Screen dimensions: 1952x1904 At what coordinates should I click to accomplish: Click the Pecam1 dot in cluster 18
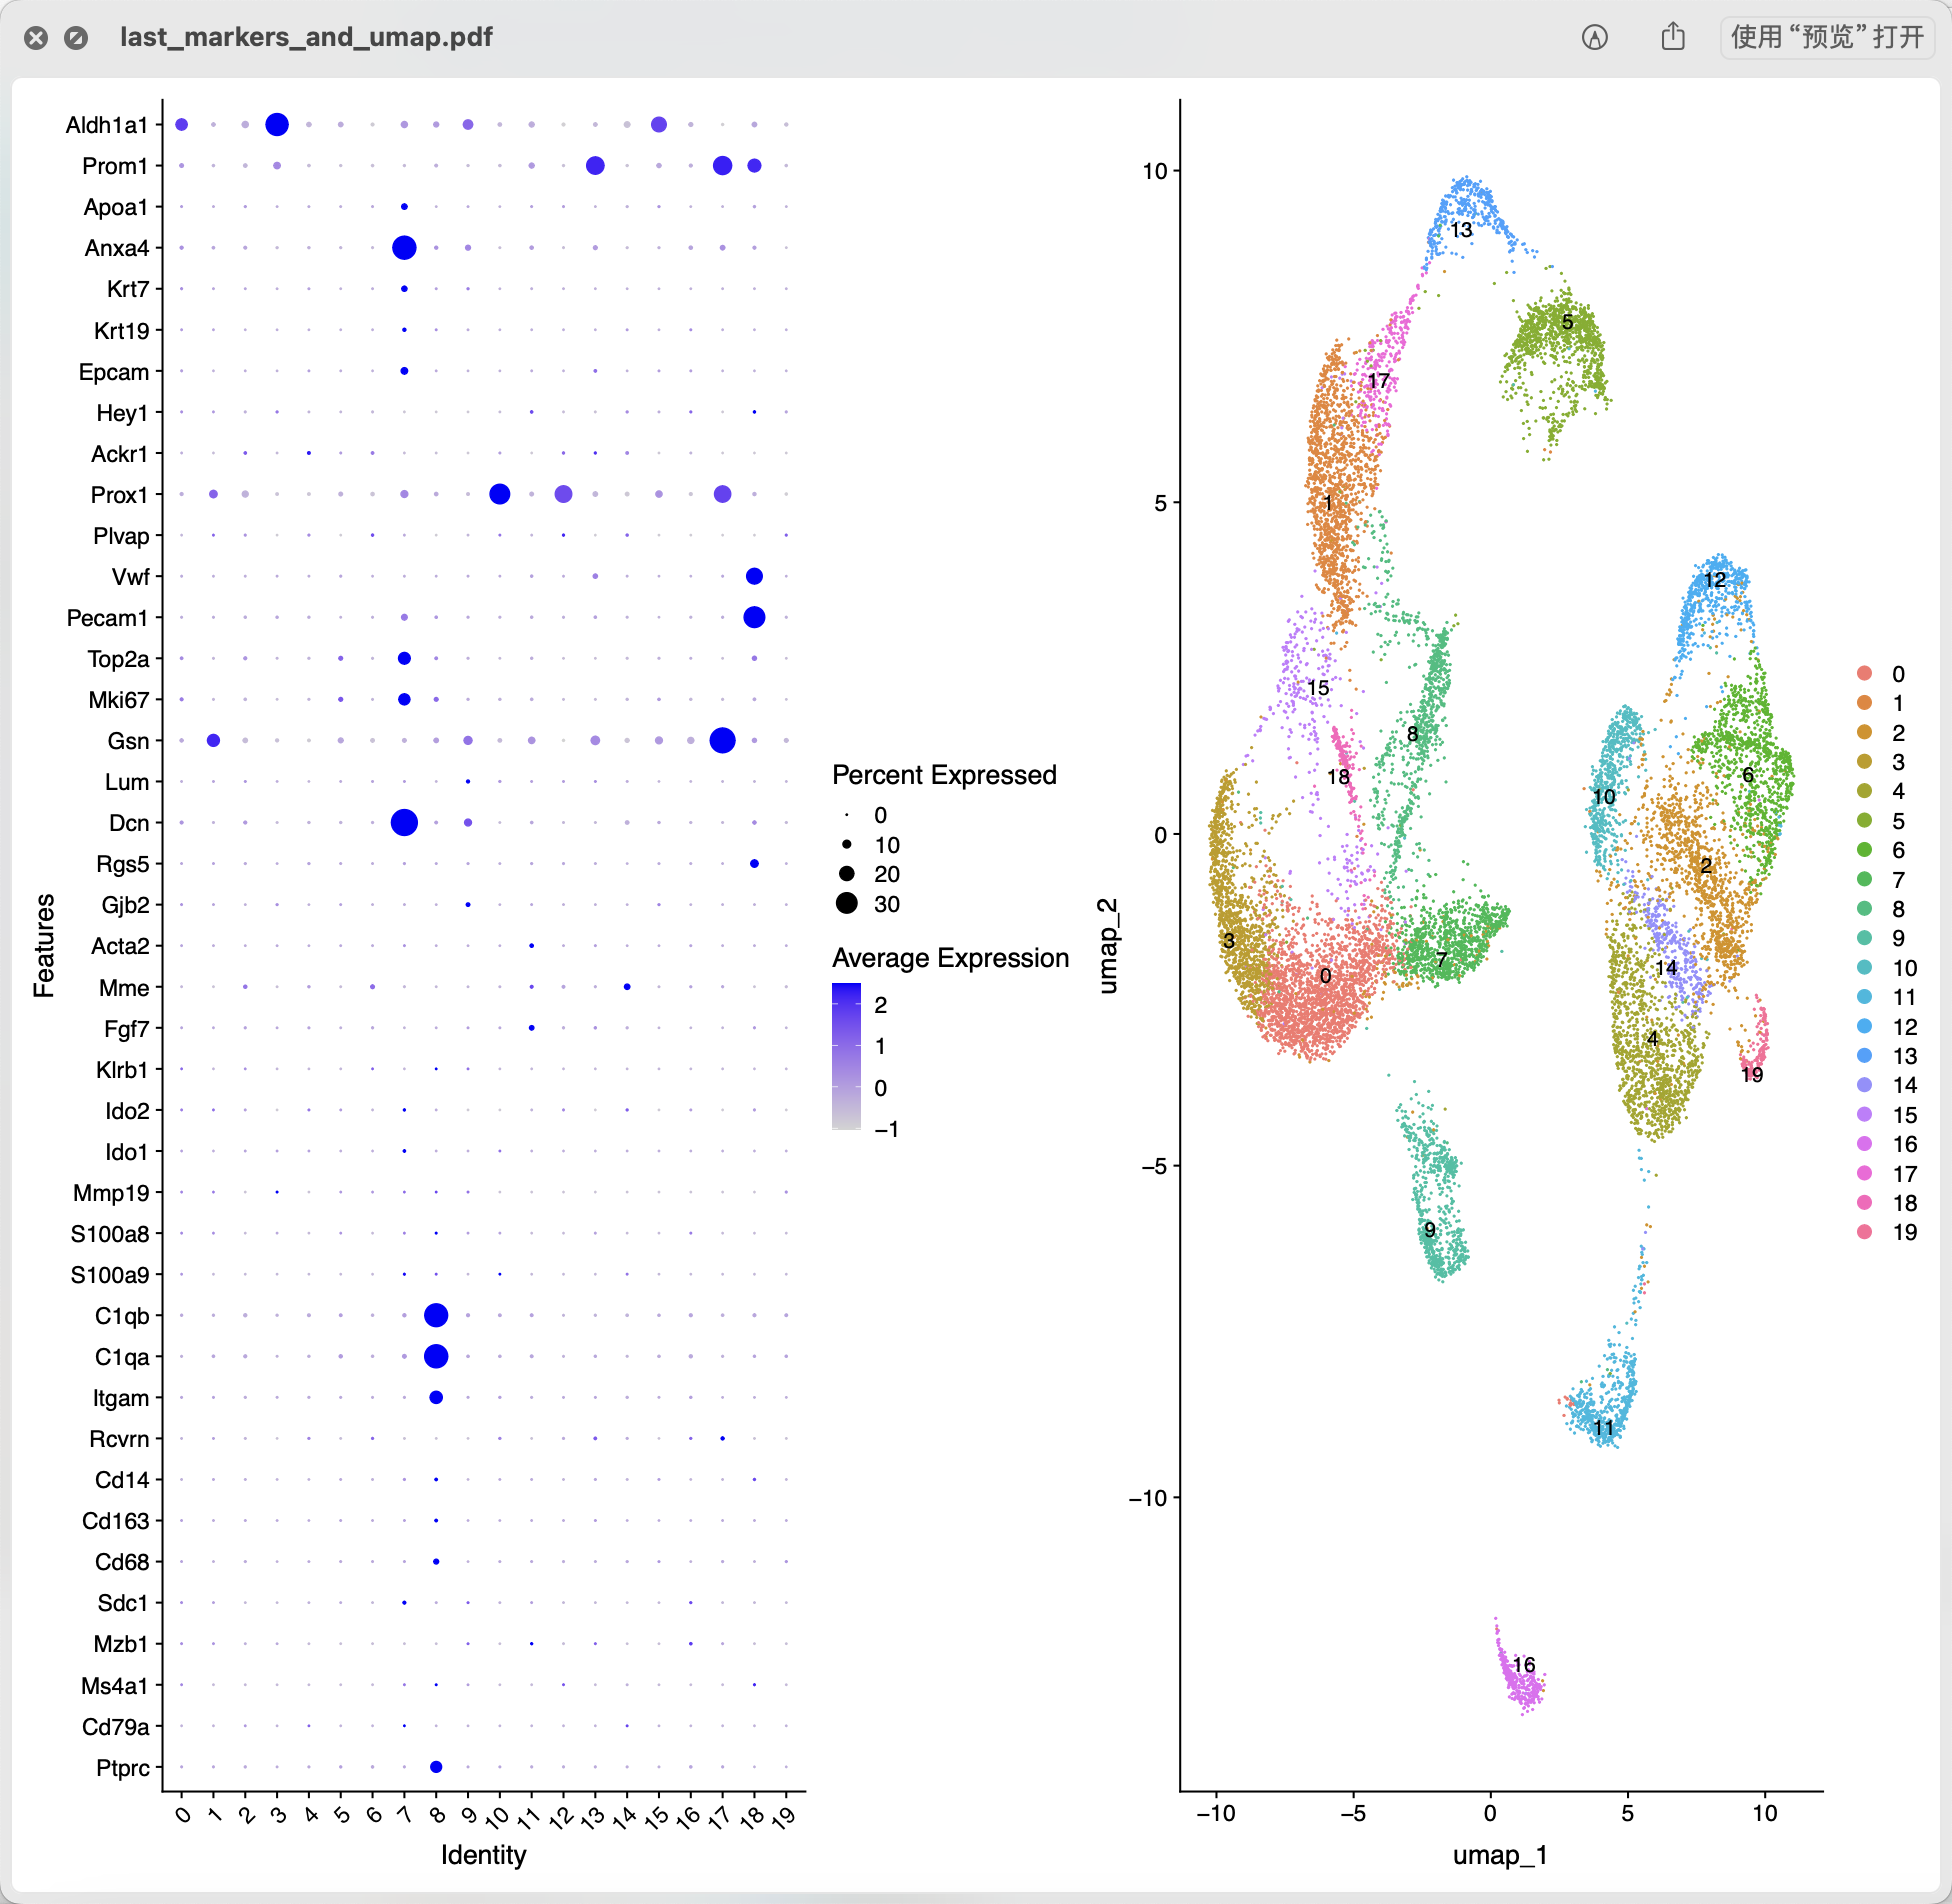(754, 617)
